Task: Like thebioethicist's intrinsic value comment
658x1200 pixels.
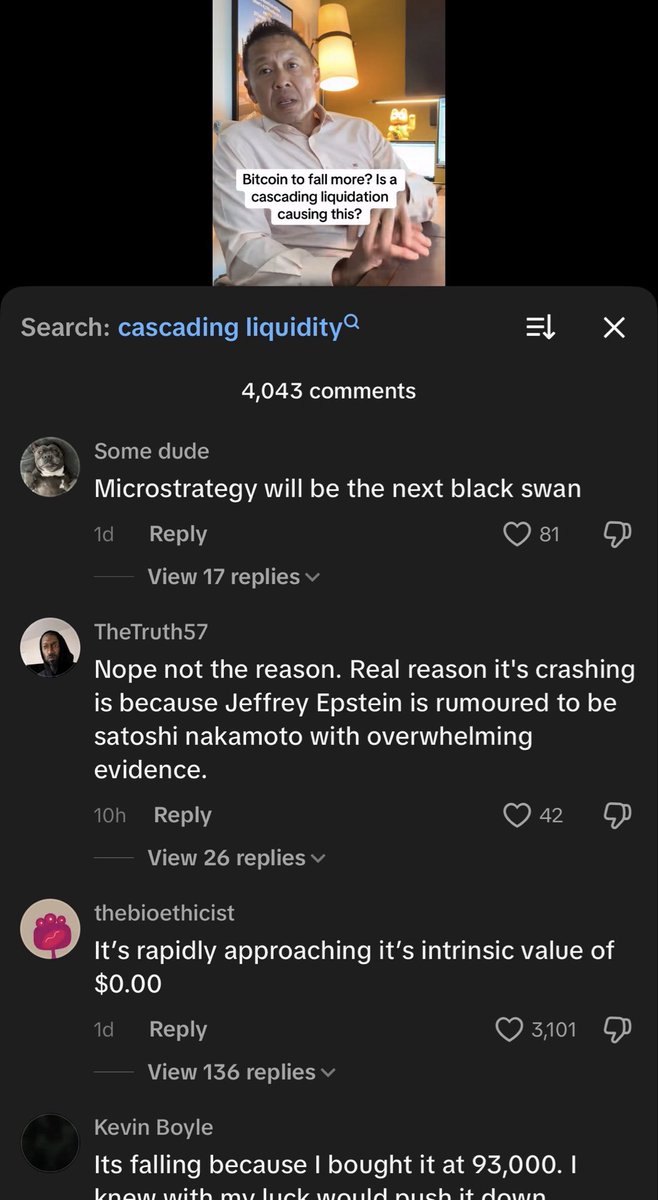Action: click(509, 1029)
